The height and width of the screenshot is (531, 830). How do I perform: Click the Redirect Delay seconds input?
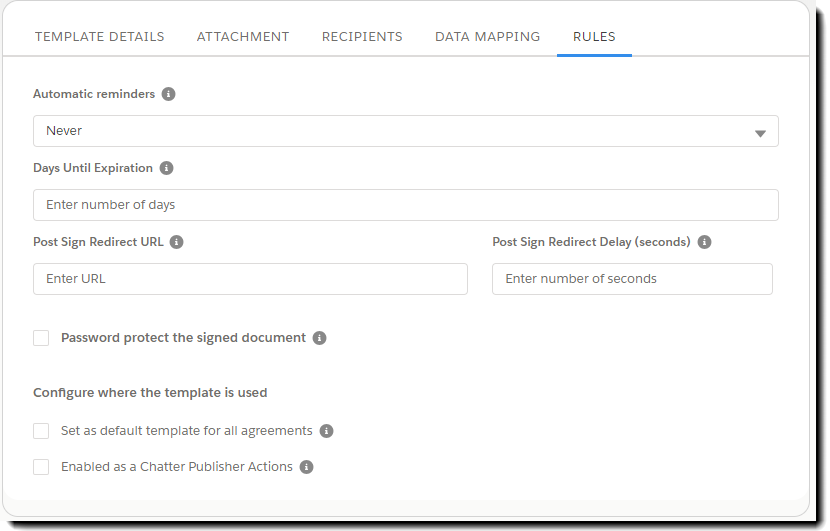(632, 279)
